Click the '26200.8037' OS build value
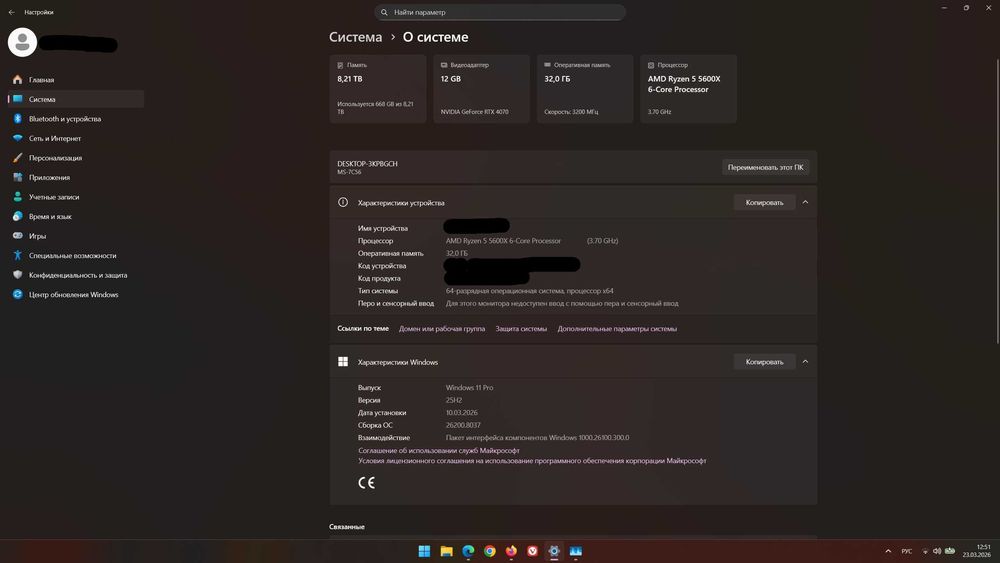This screenshot has height=563, width=1000. [463, 425]
